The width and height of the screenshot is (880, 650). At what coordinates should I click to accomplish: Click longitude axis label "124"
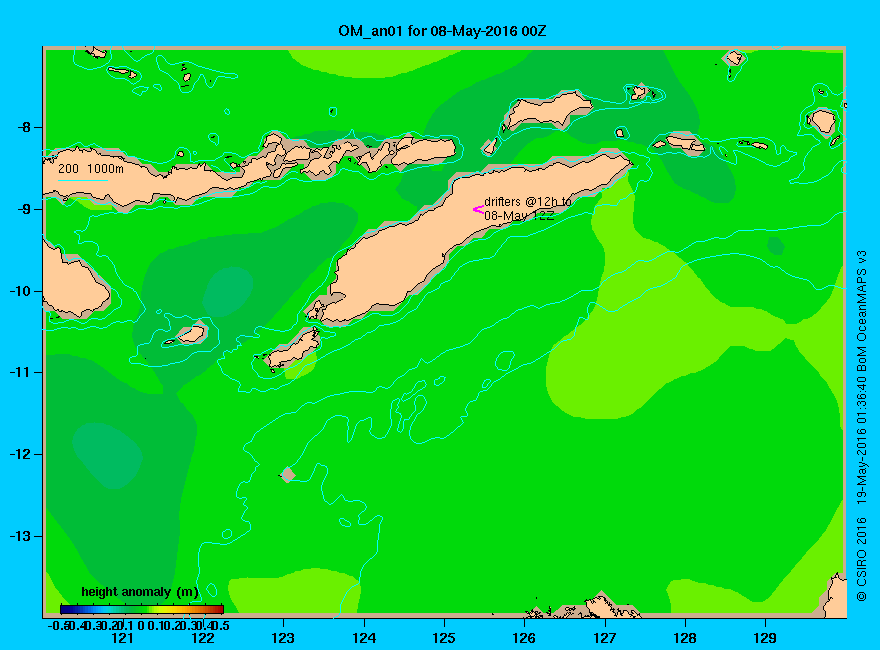point(364,638)
